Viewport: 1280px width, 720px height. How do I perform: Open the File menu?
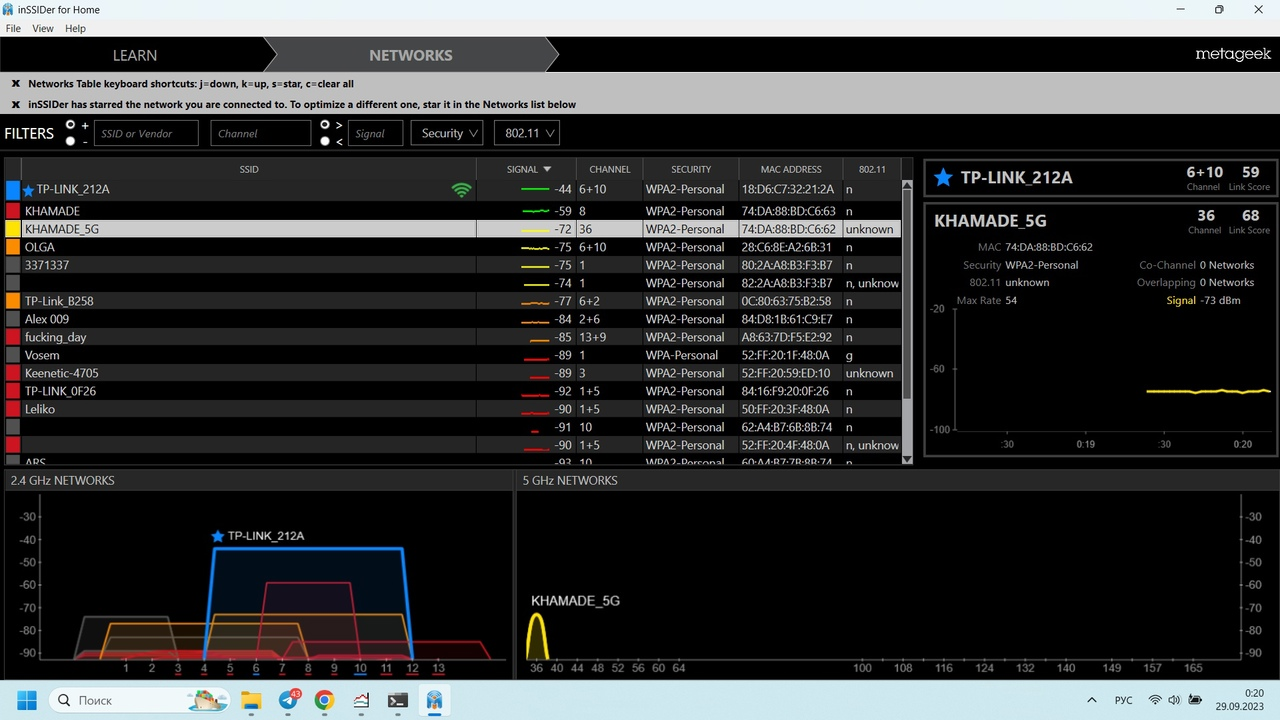pyautogui.click(x=13, y=29)
